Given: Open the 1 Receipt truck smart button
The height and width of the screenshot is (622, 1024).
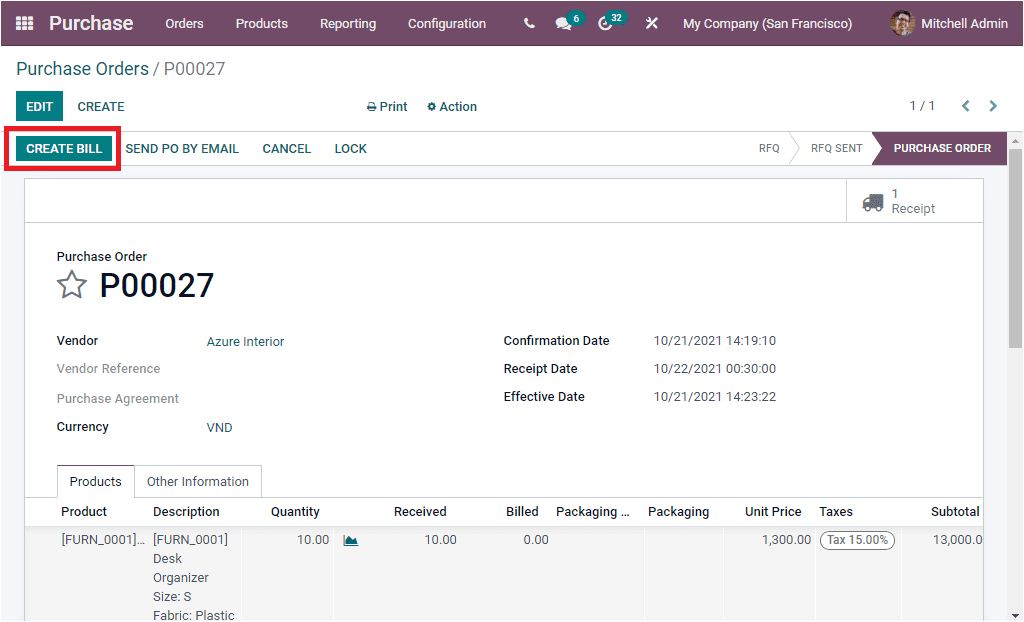Looking at the screenshot, I should [x=912, y=200].
